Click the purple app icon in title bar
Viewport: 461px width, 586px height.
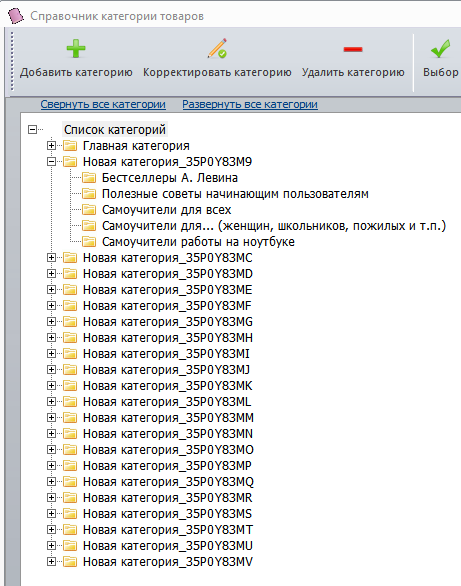(15, 16)
